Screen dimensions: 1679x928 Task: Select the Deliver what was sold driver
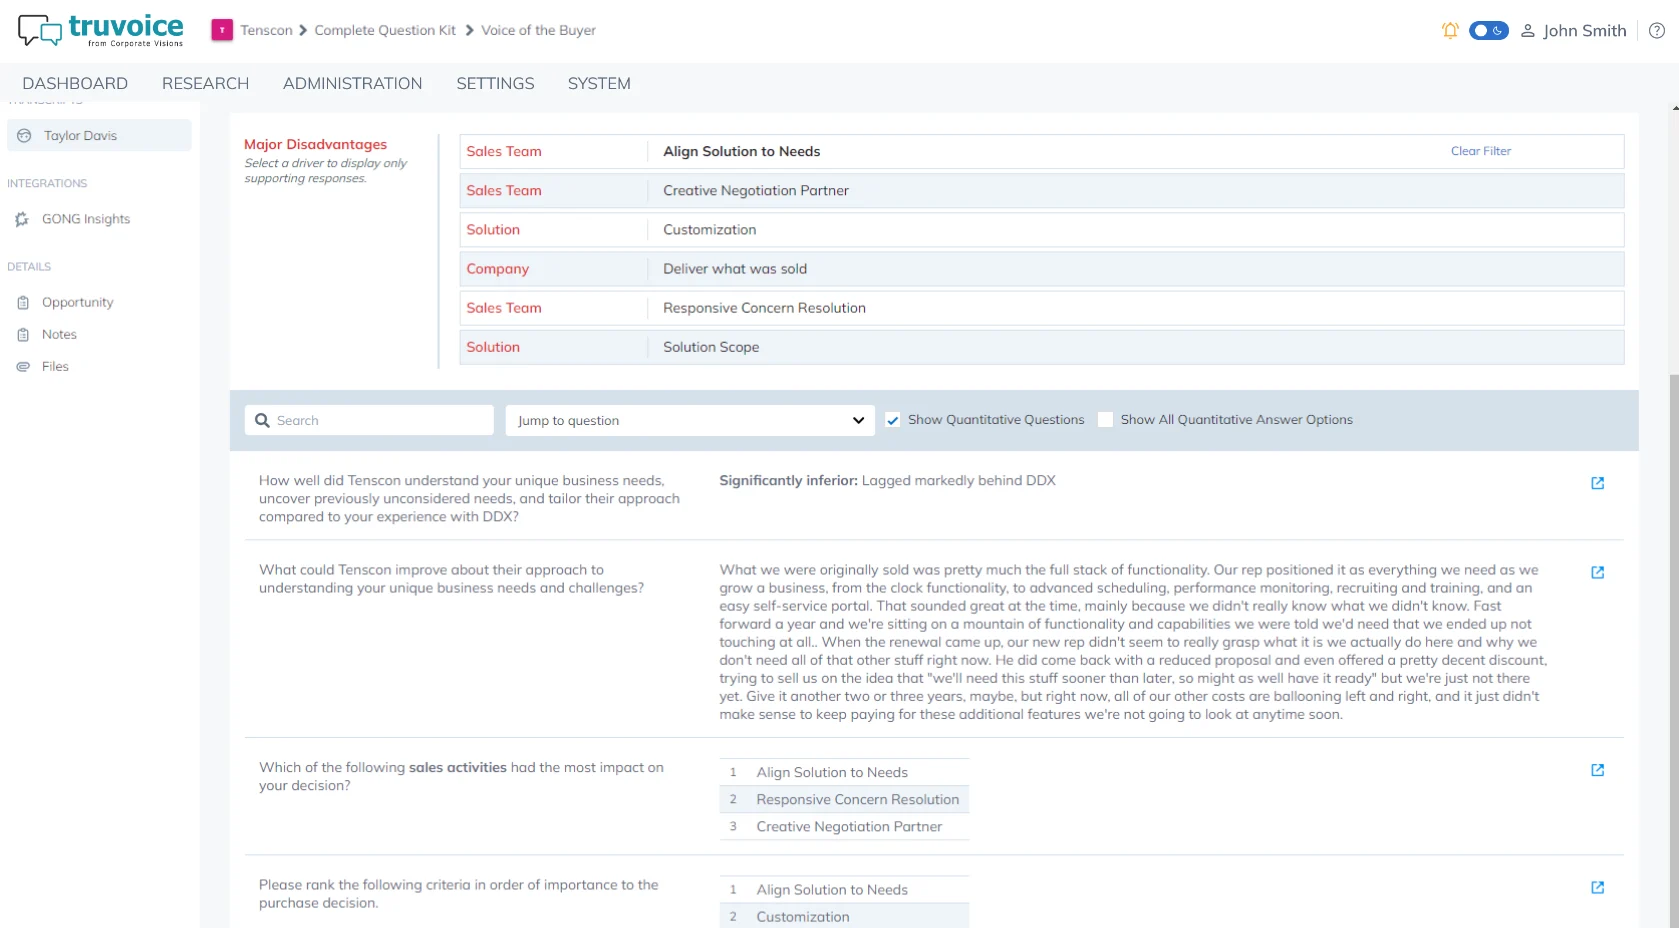pyautogui.click(x=1041, y=268)
